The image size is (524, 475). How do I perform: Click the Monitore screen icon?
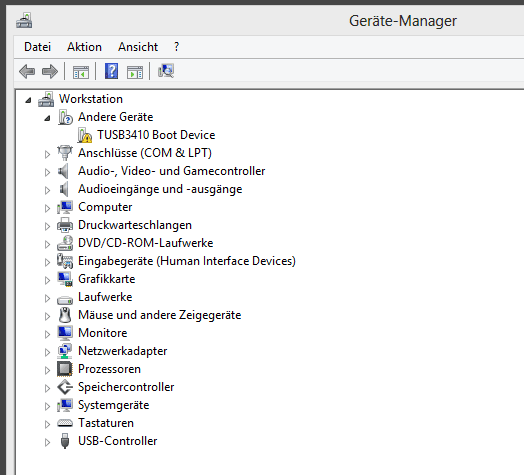[65, 333]
